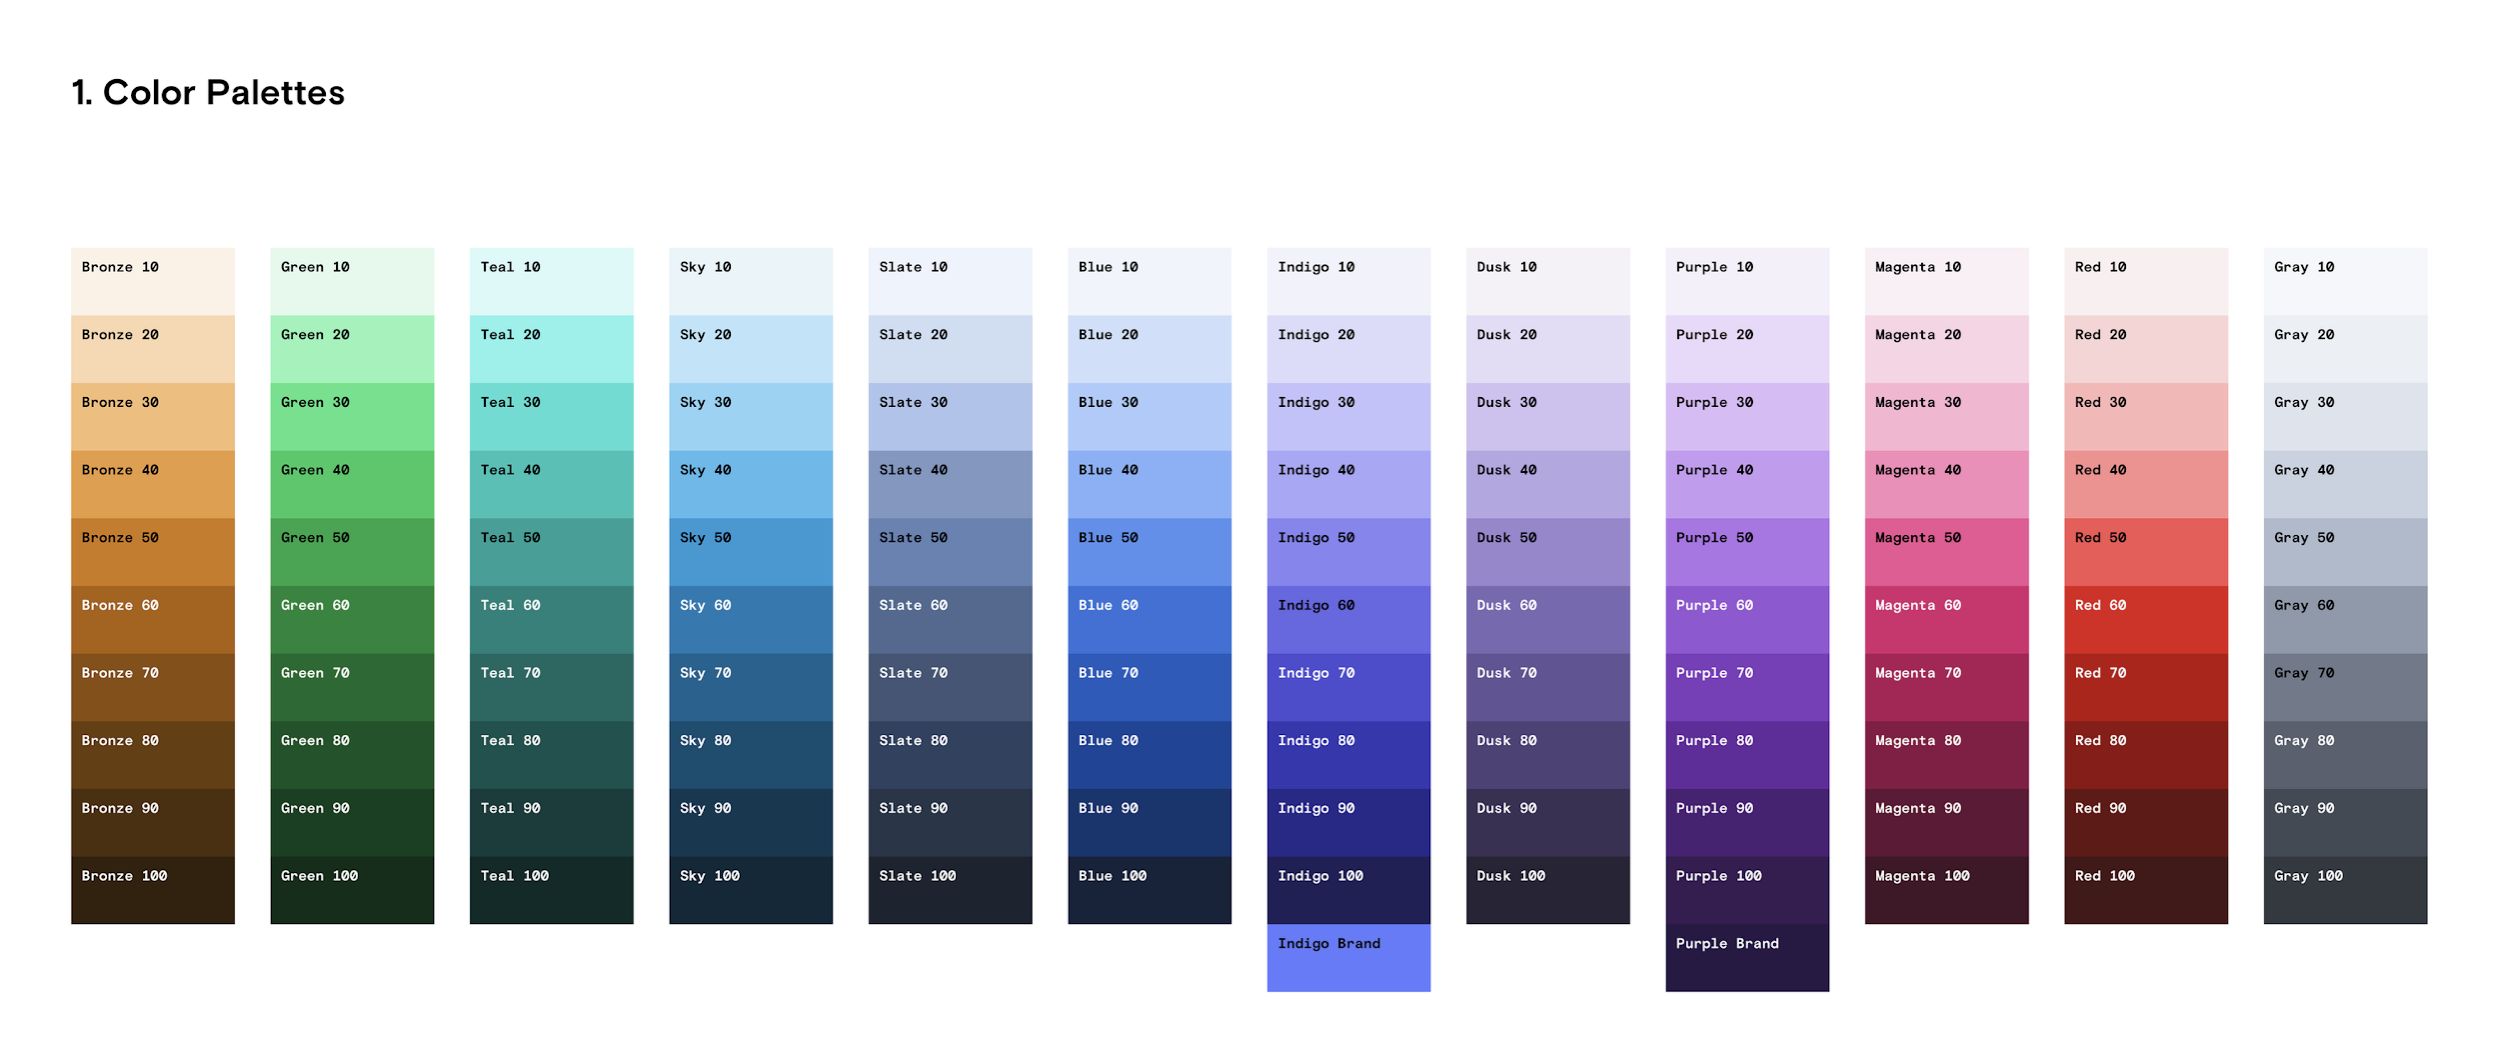Select the Bronze 100 color swatch
This screenshot has height=1063, width=2499.
152,889
